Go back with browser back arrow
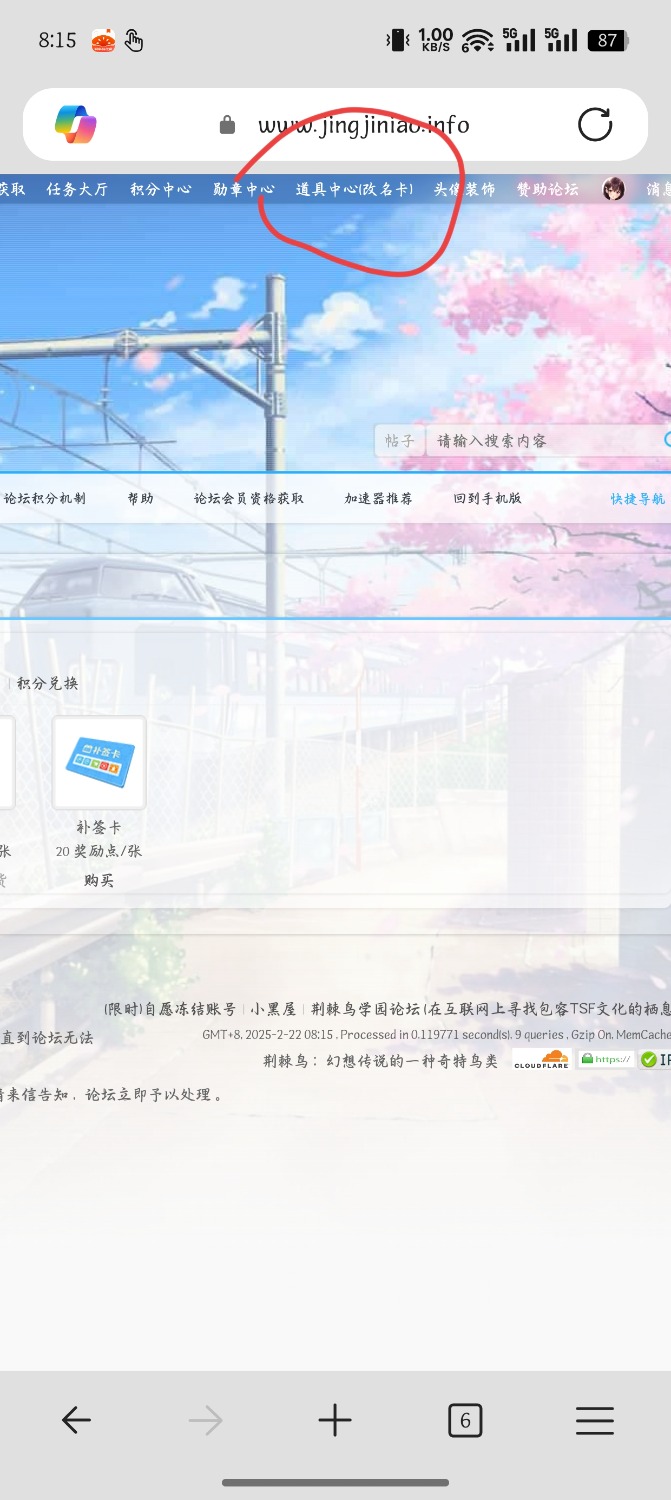This screenshot has width=671, height=1500. click(76, 1420)
